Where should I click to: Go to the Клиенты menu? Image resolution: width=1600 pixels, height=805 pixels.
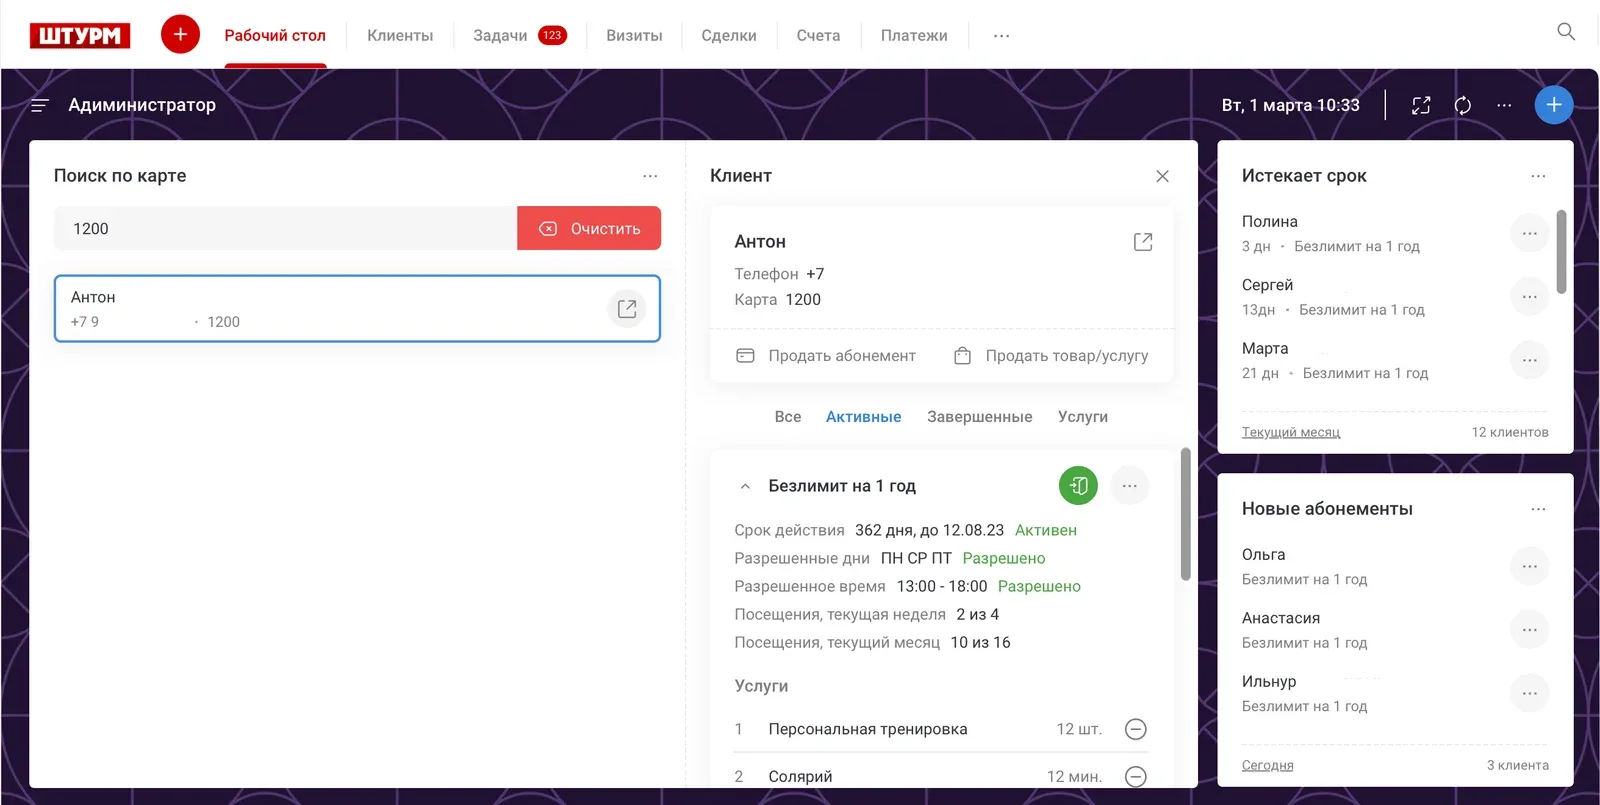pos(400,36)
